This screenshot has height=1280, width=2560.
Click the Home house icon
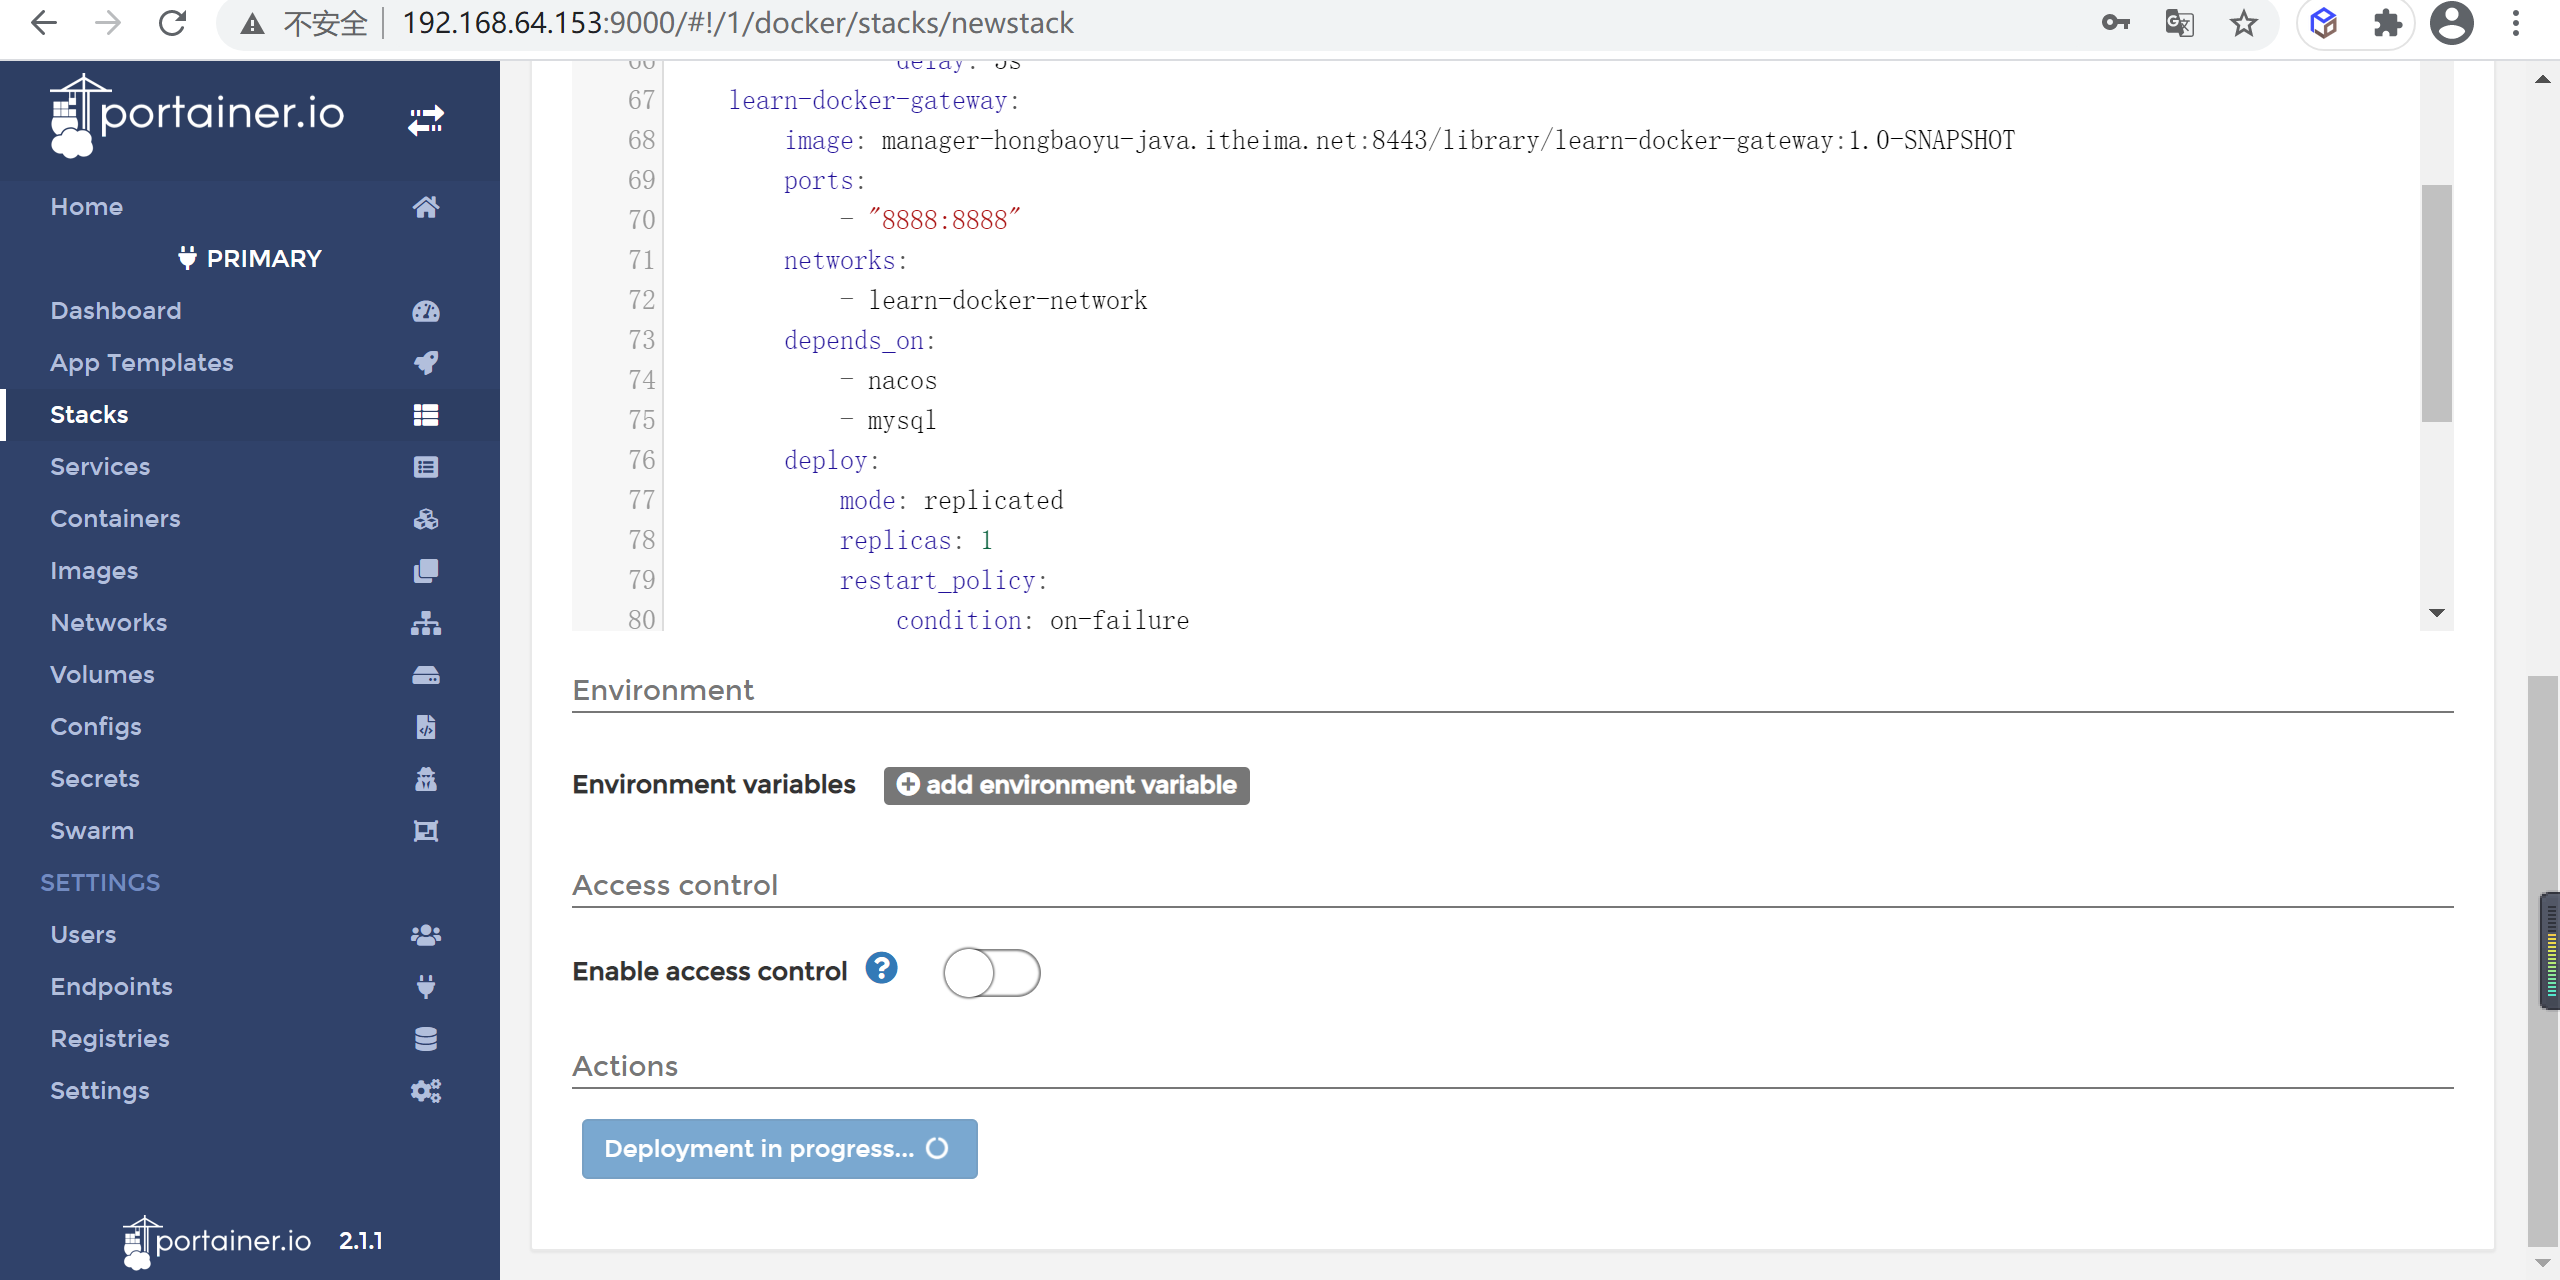(425, 207)
